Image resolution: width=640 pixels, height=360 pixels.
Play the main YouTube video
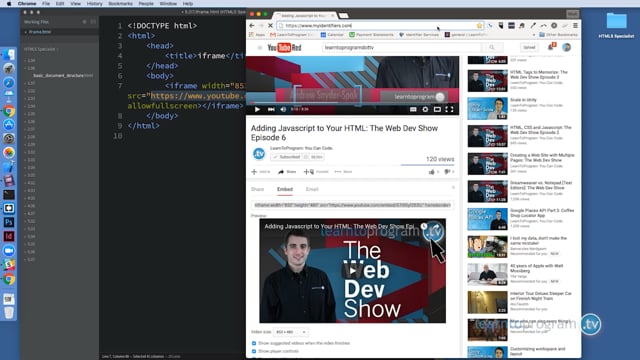coord(257,109)
